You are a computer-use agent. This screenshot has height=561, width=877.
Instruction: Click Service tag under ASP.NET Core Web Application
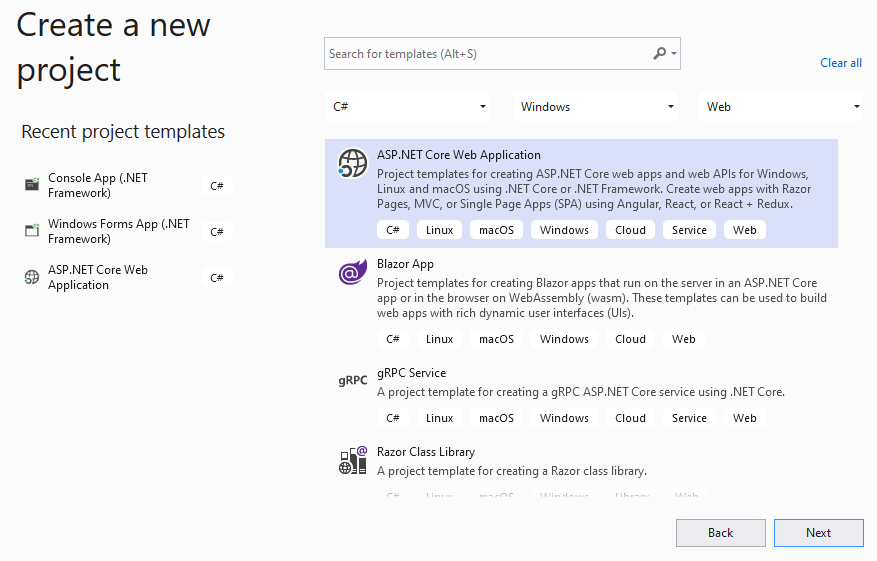[689, 230]
